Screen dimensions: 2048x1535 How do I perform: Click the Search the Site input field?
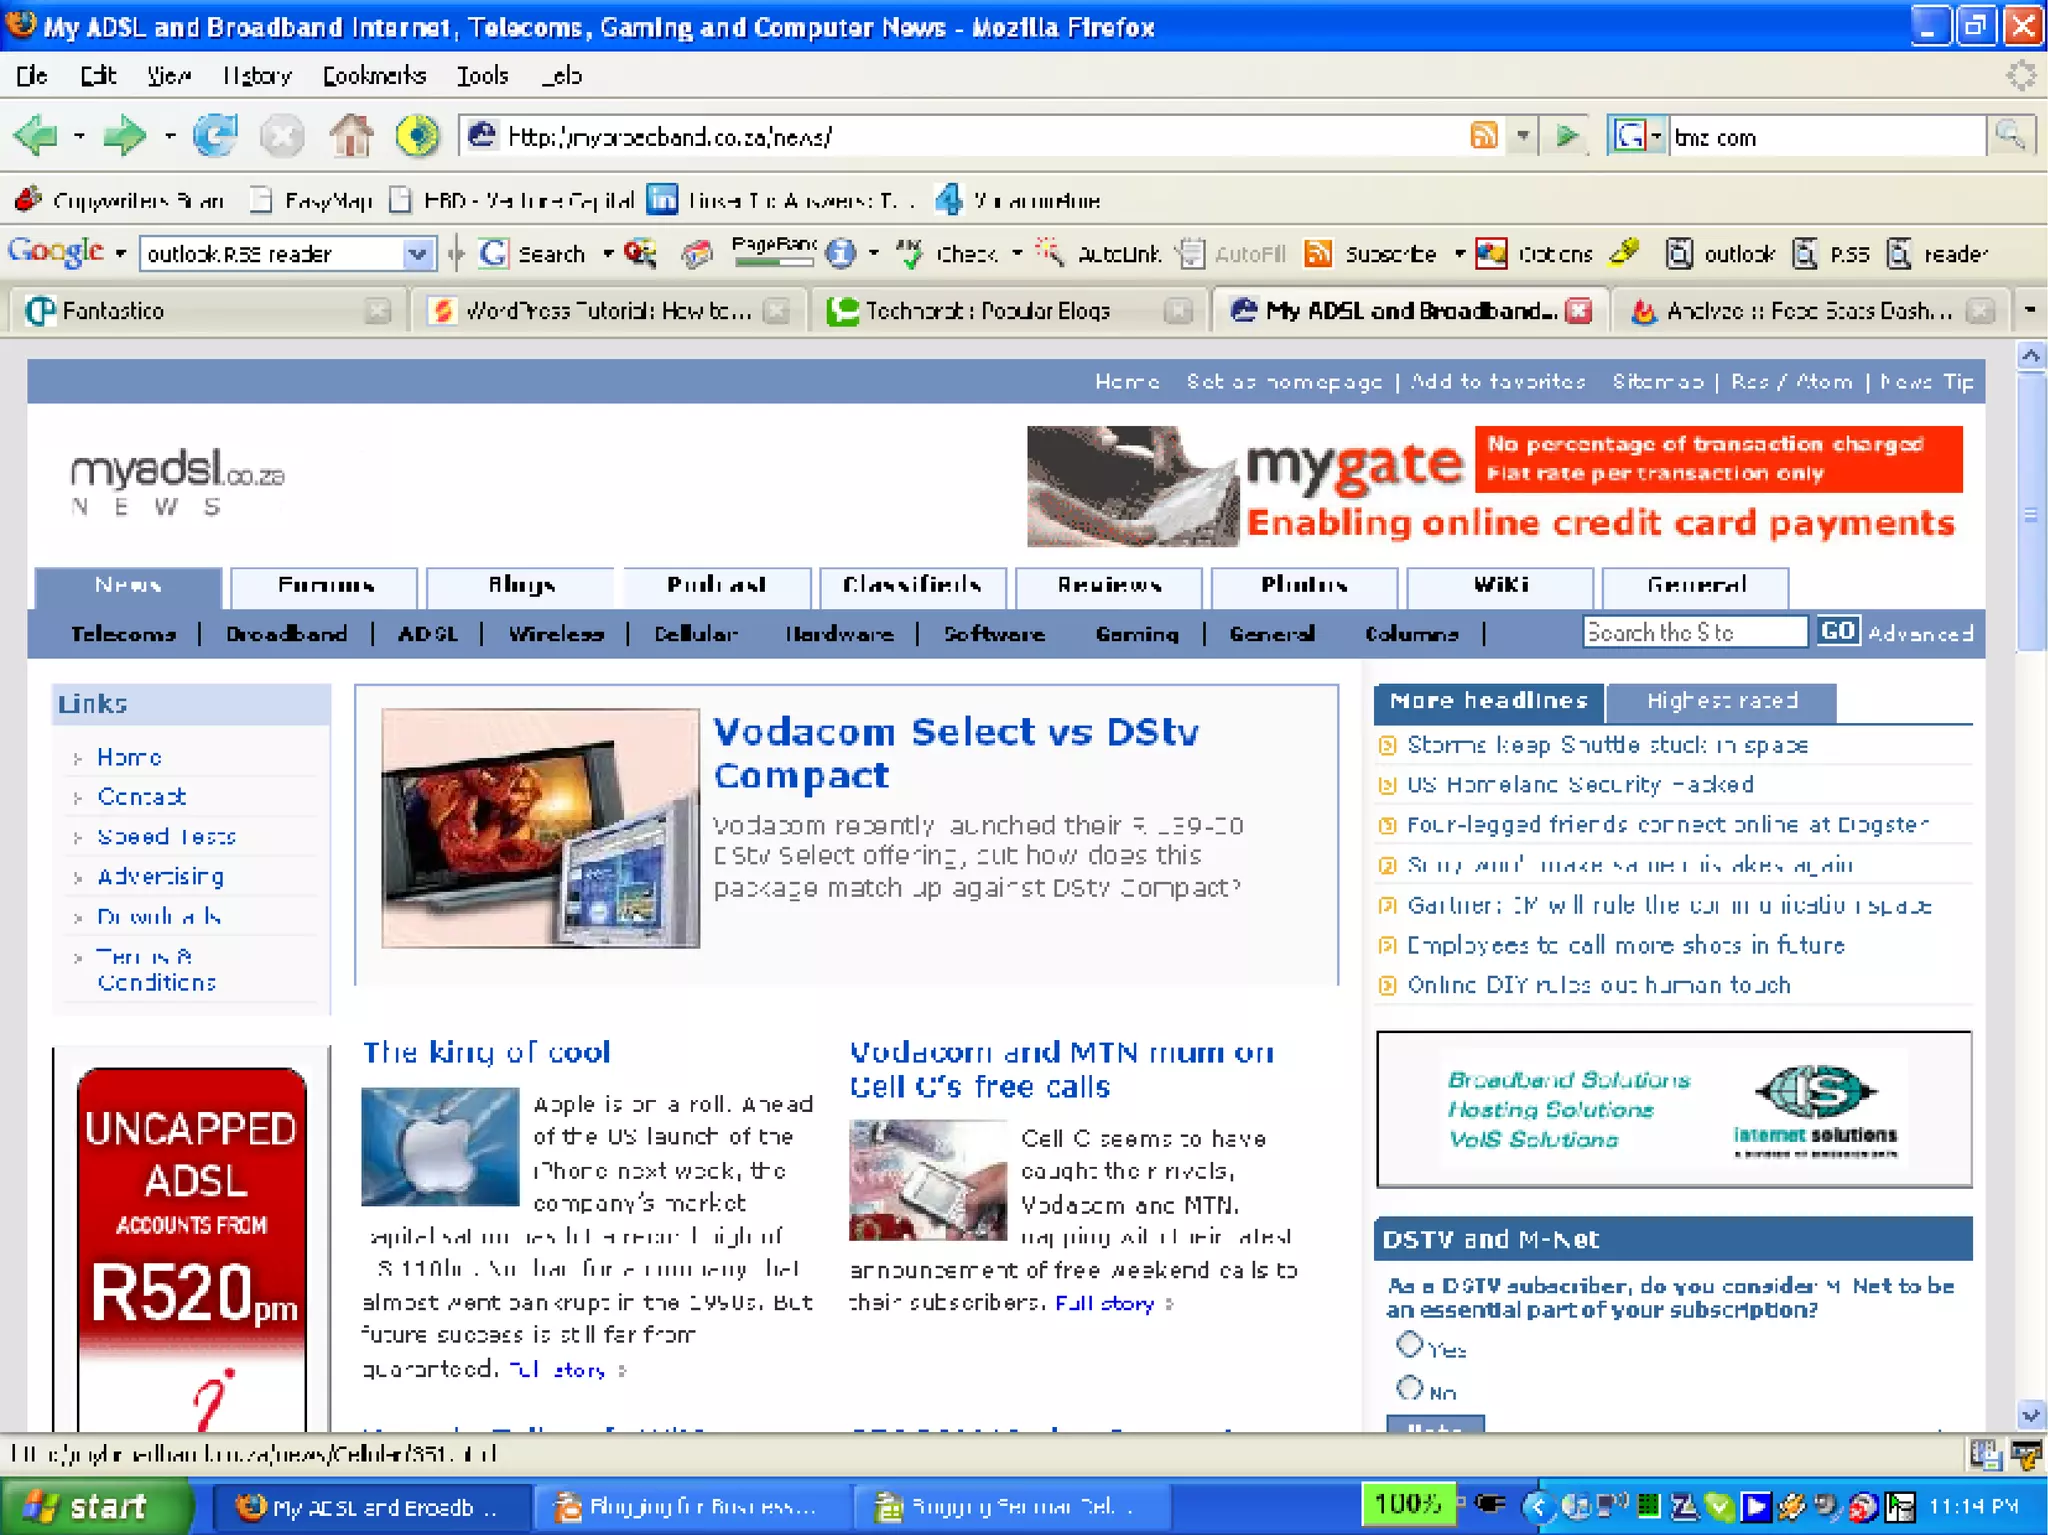point(1694,632)
